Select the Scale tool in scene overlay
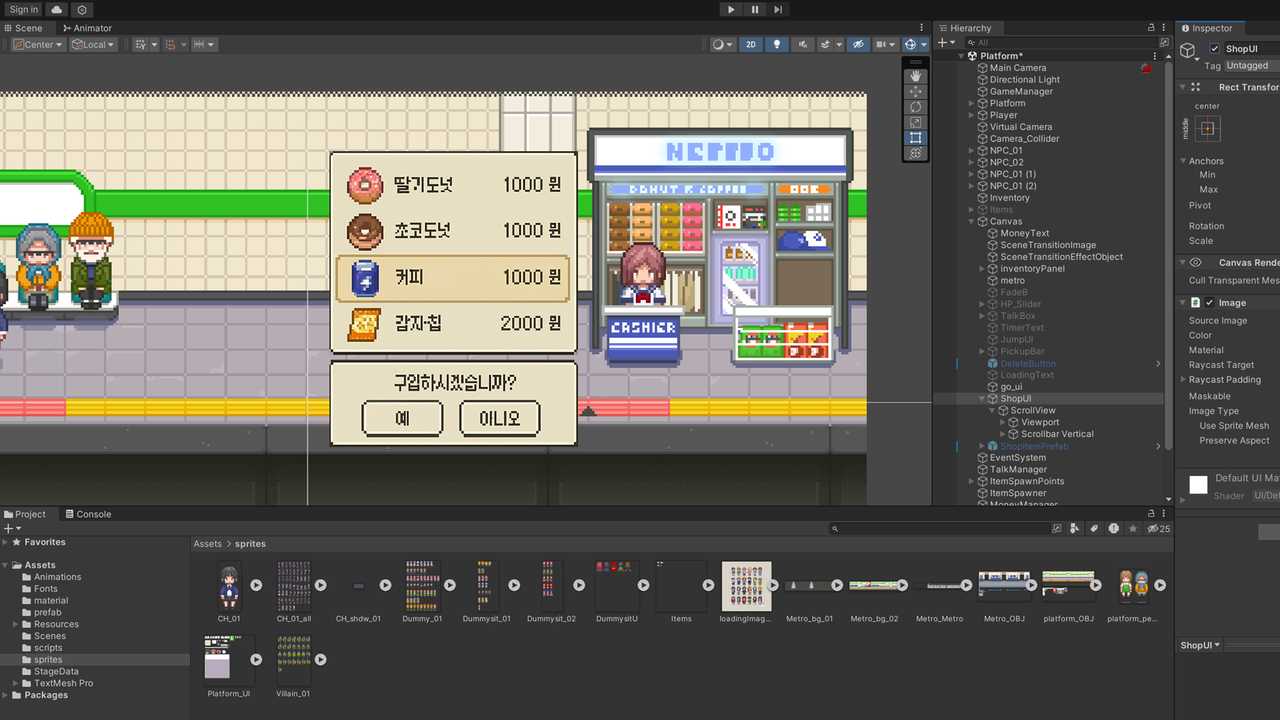 tap(916, 123)
